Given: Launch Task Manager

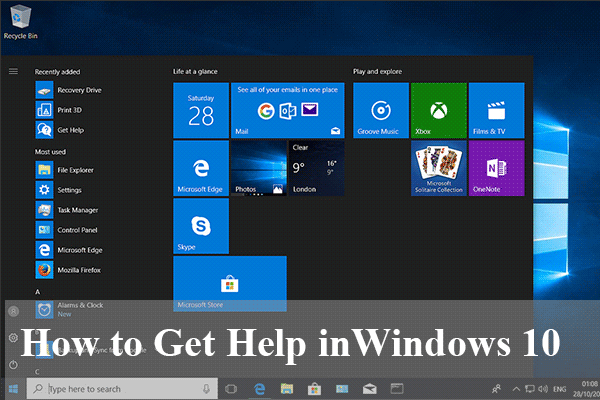Looking at the screenshot, I should [x=76, y=210].
